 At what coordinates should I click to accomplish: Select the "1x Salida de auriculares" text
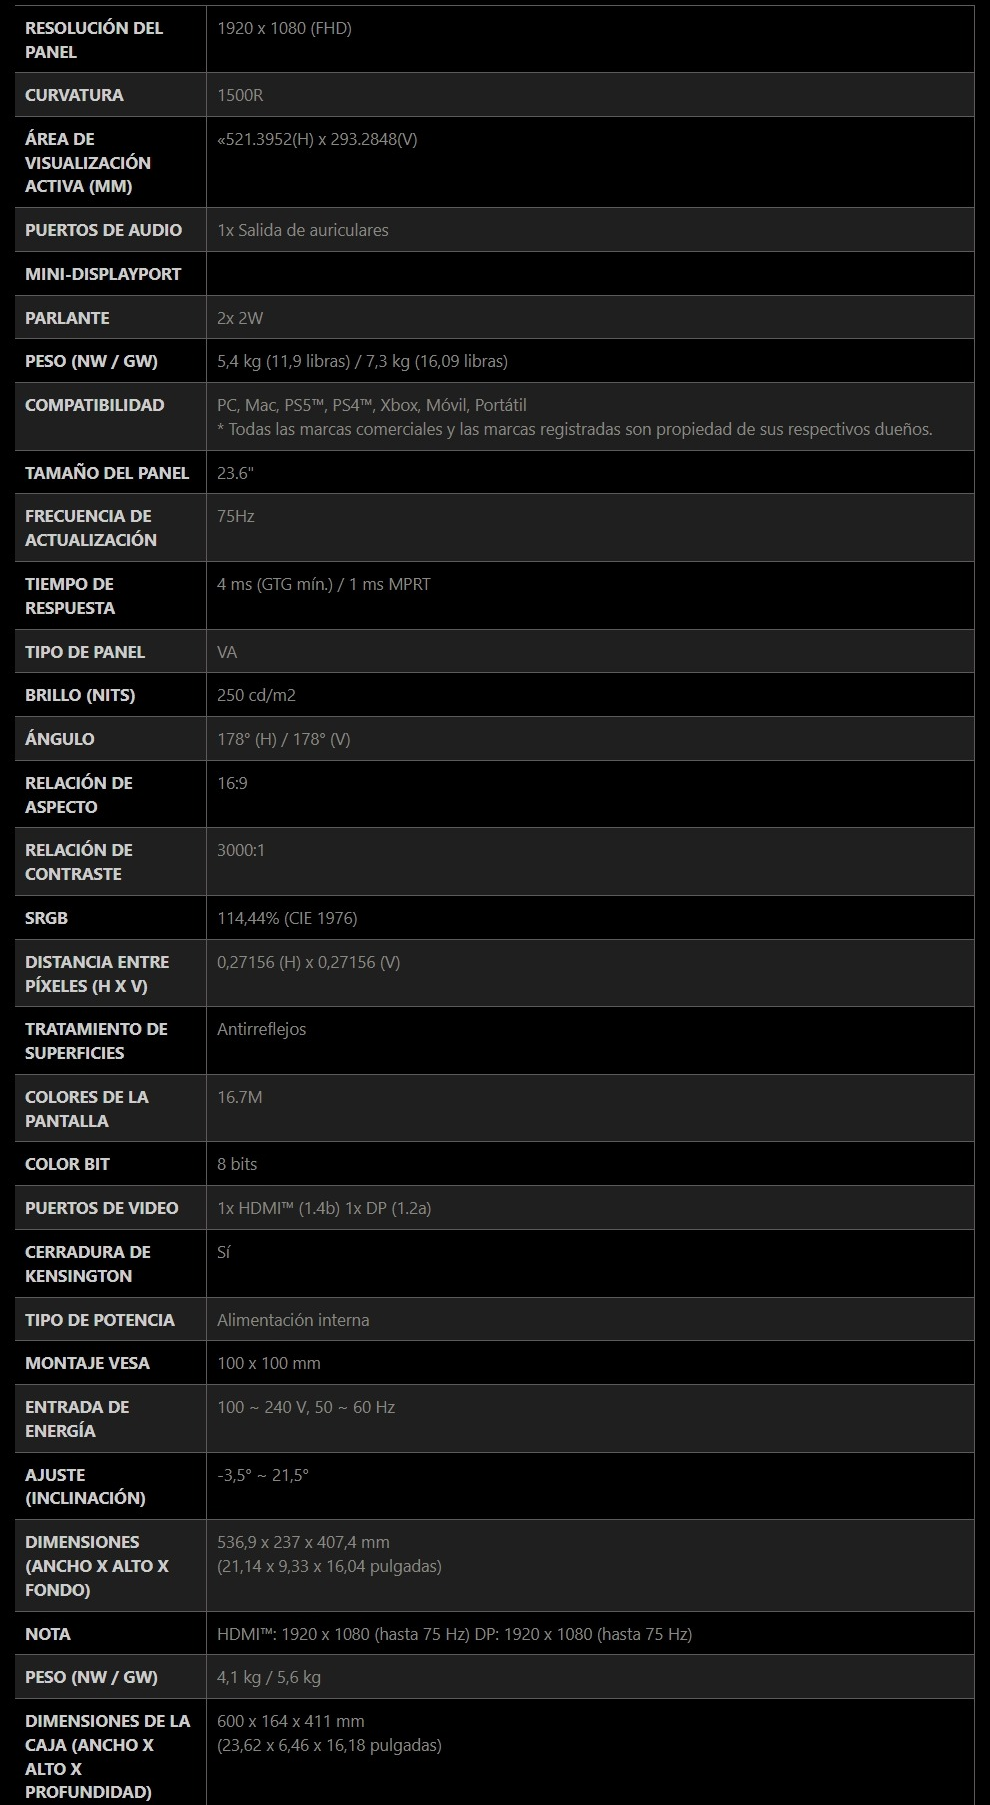coord(302,230)
